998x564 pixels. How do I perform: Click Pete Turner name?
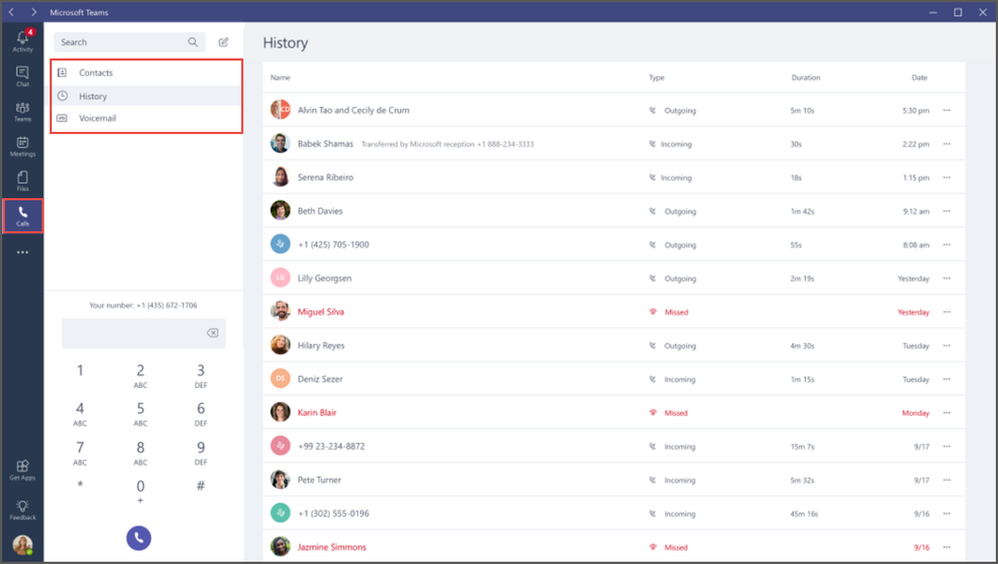click(320, 480)
